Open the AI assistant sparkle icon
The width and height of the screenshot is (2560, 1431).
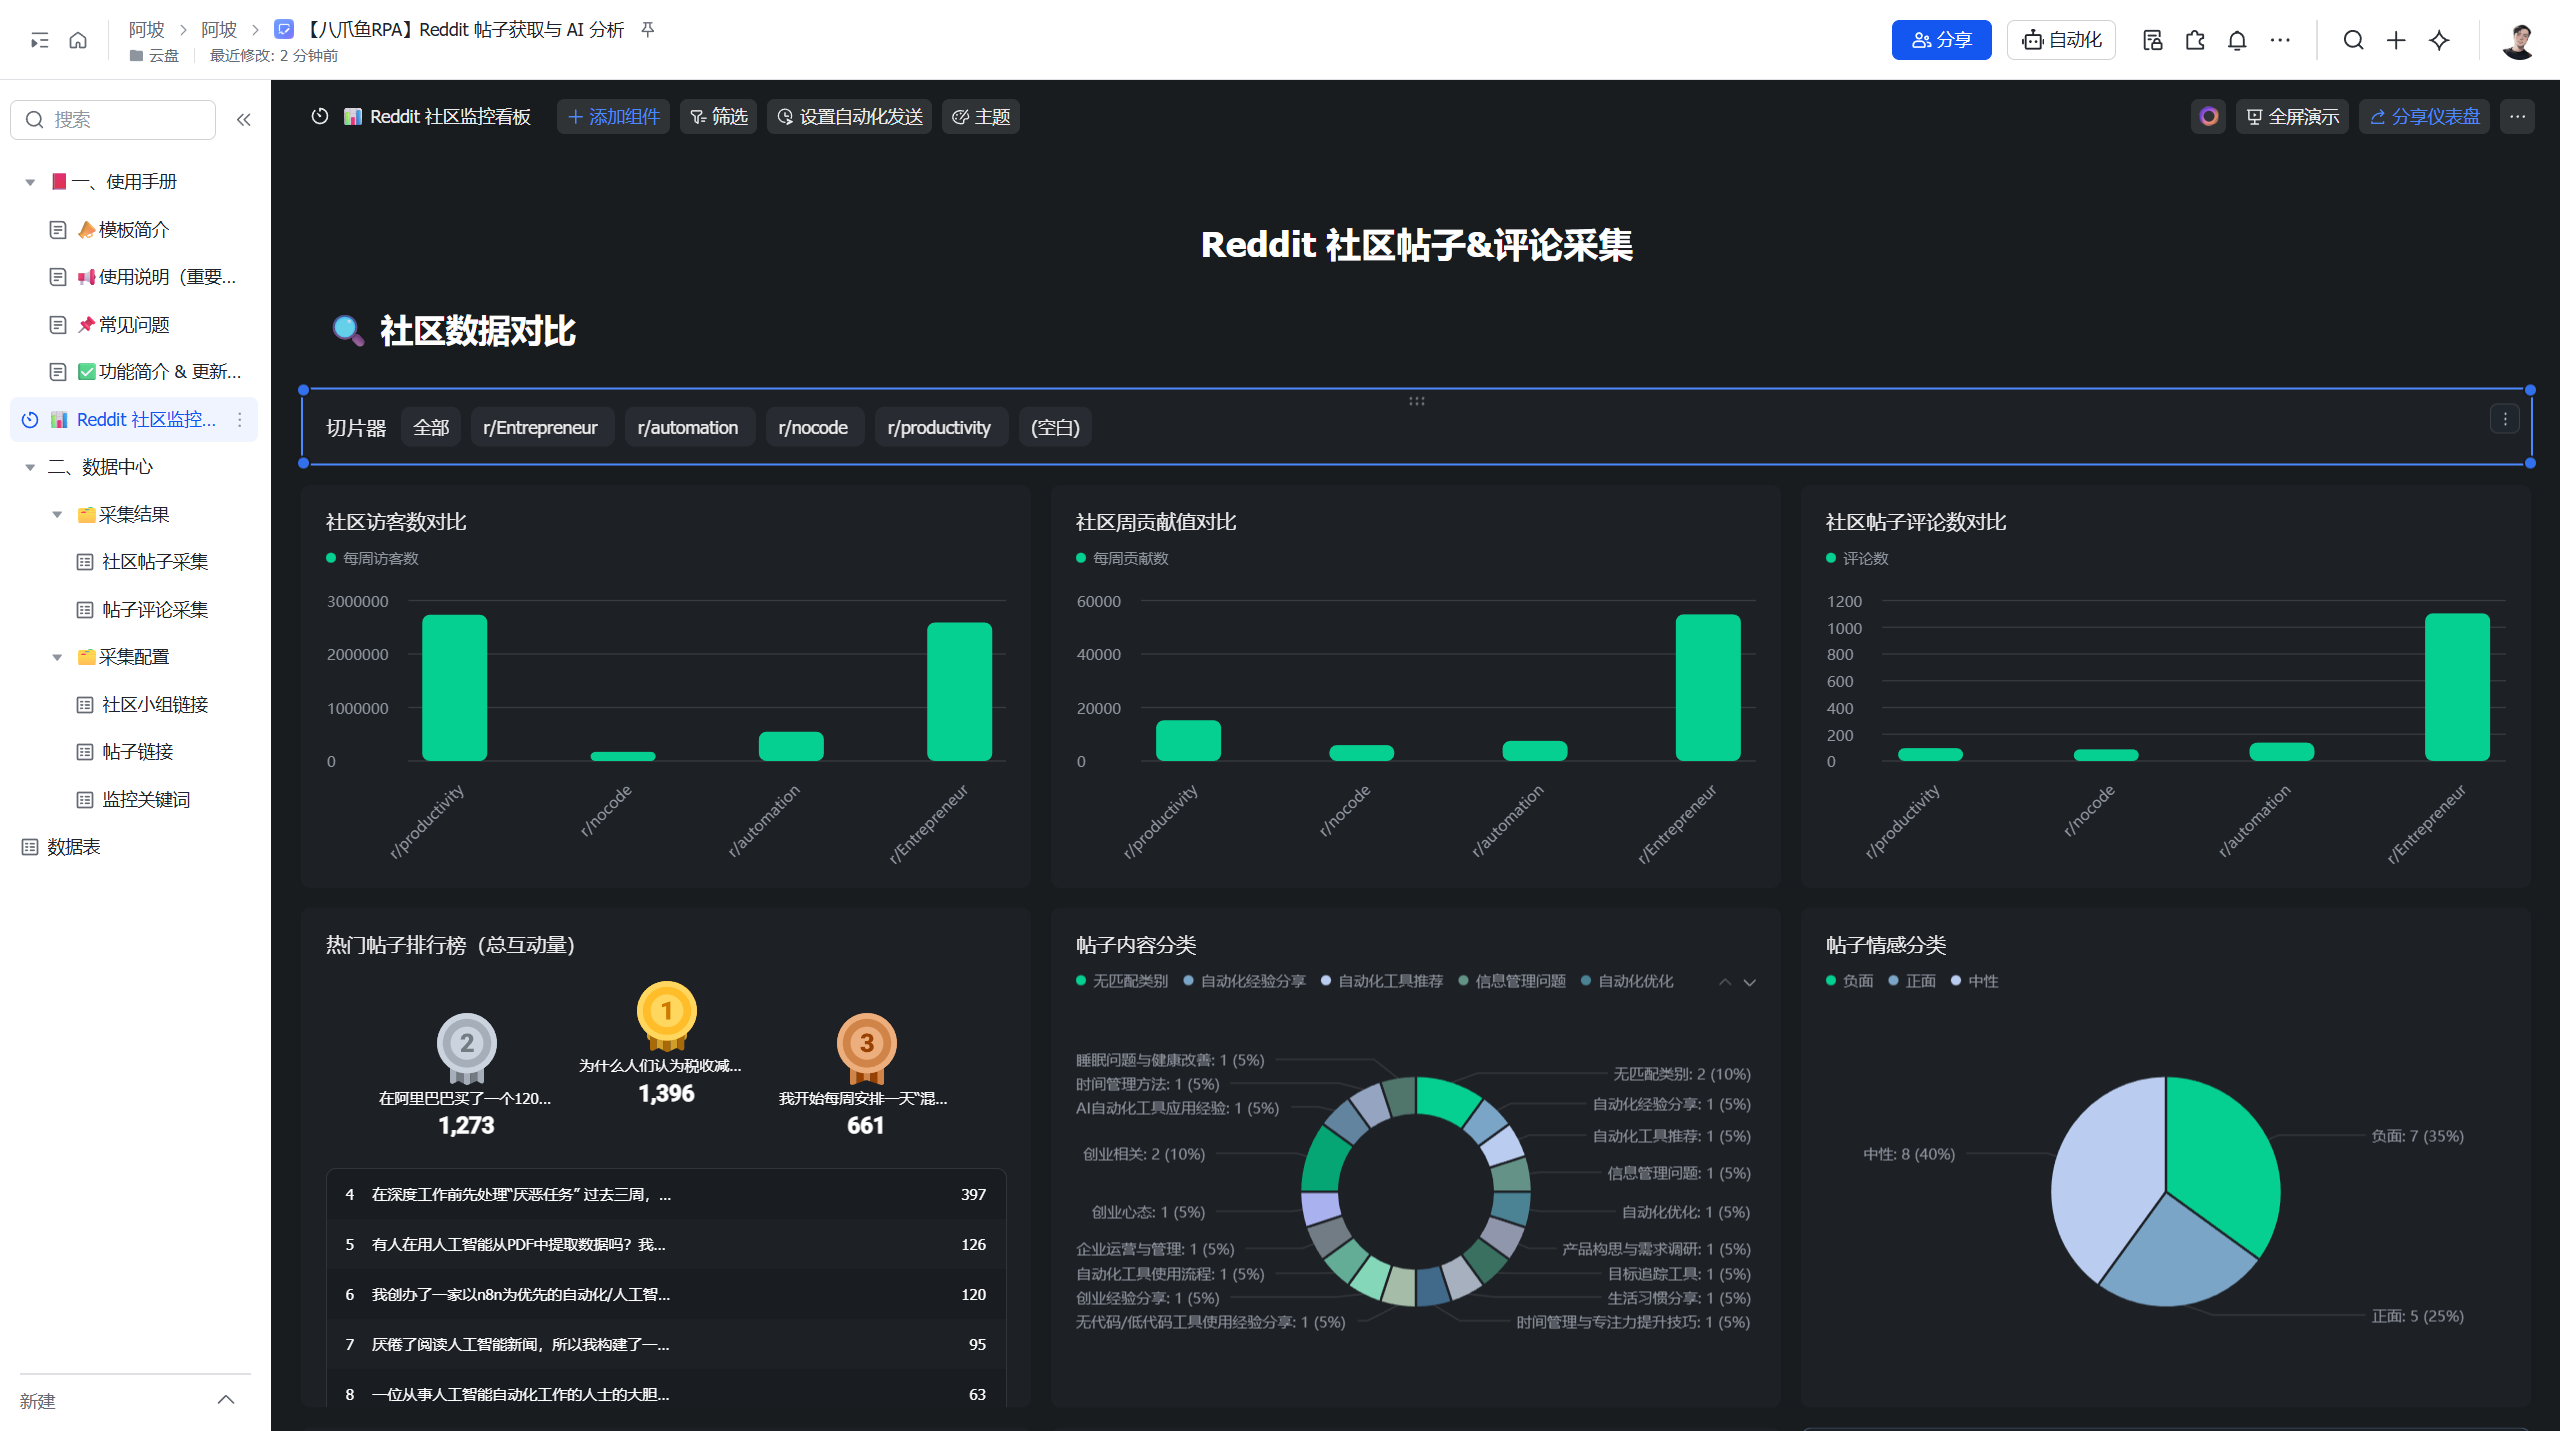tap(2439, 40)
